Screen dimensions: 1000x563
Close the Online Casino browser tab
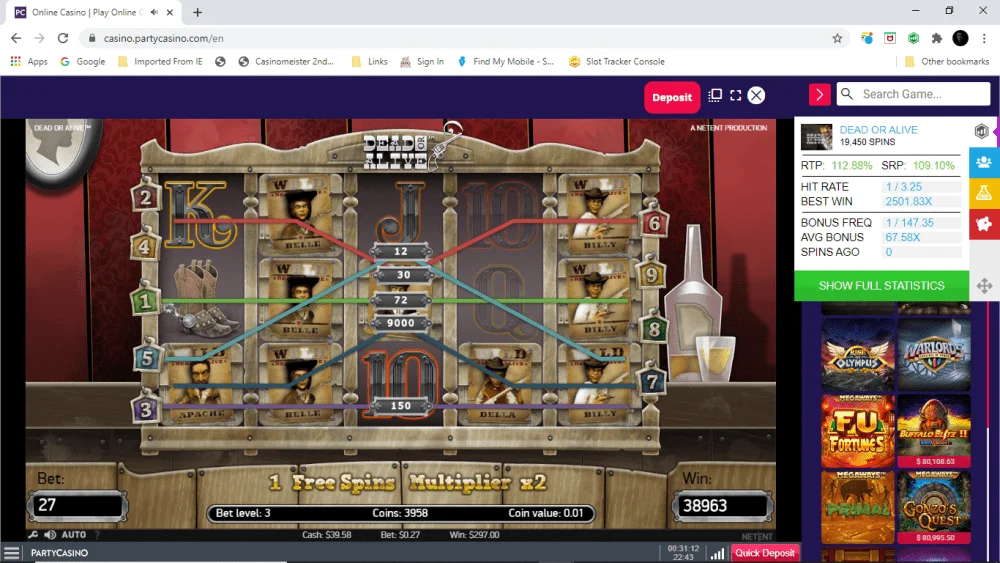[x=170, y=12]
